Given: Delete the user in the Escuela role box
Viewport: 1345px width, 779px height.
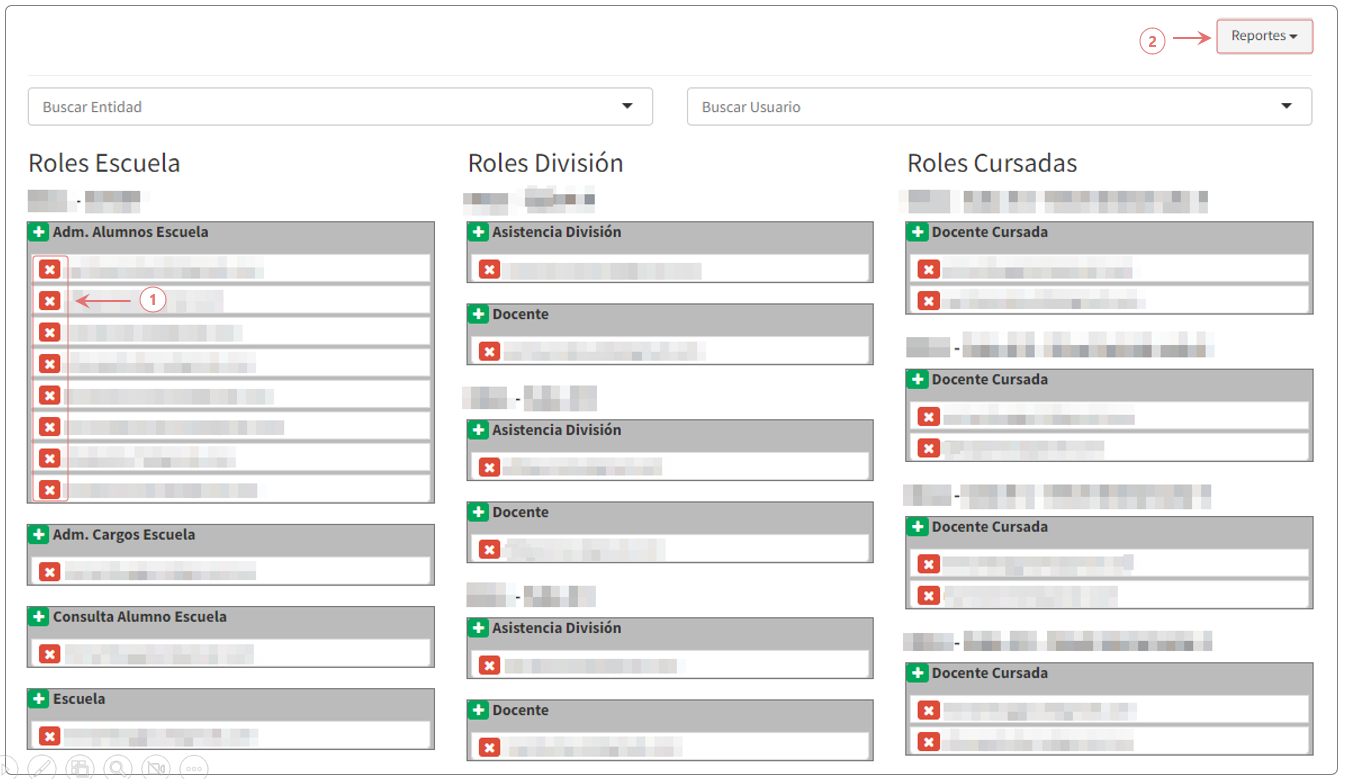Looking at the screenshot, I should (x=49, y=736).
